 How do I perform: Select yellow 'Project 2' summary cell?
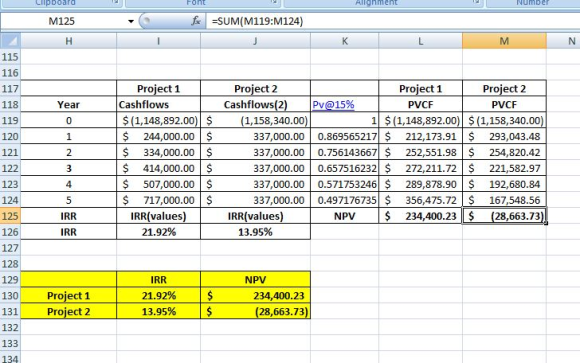tap(69, 311)
